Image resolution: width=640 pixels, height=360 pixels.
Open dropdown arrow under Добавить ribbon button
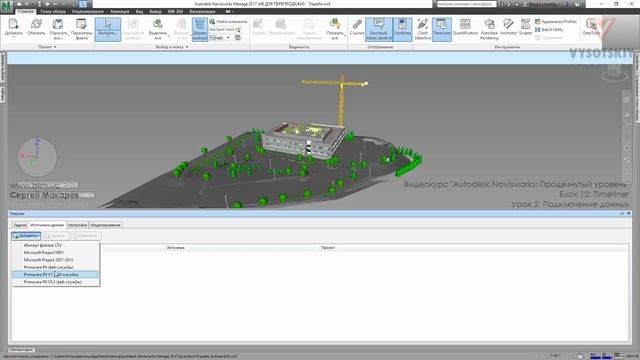[13, 37]
